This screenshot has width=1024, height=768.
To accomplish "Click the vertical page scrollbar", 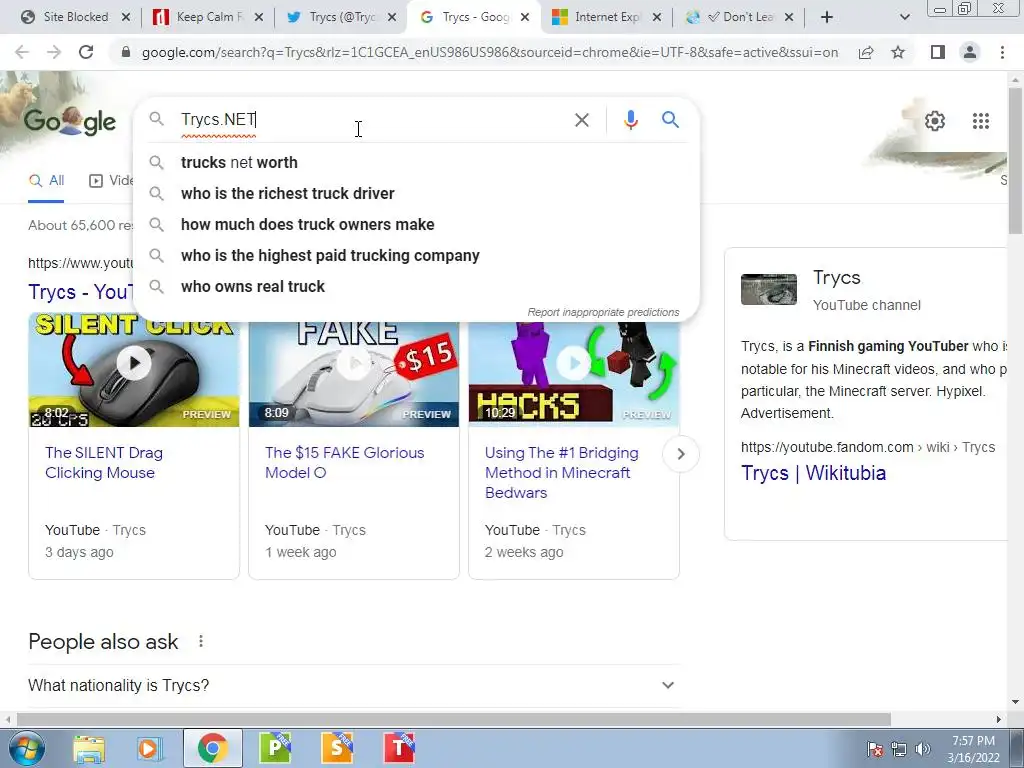I will coord(1015,160).
